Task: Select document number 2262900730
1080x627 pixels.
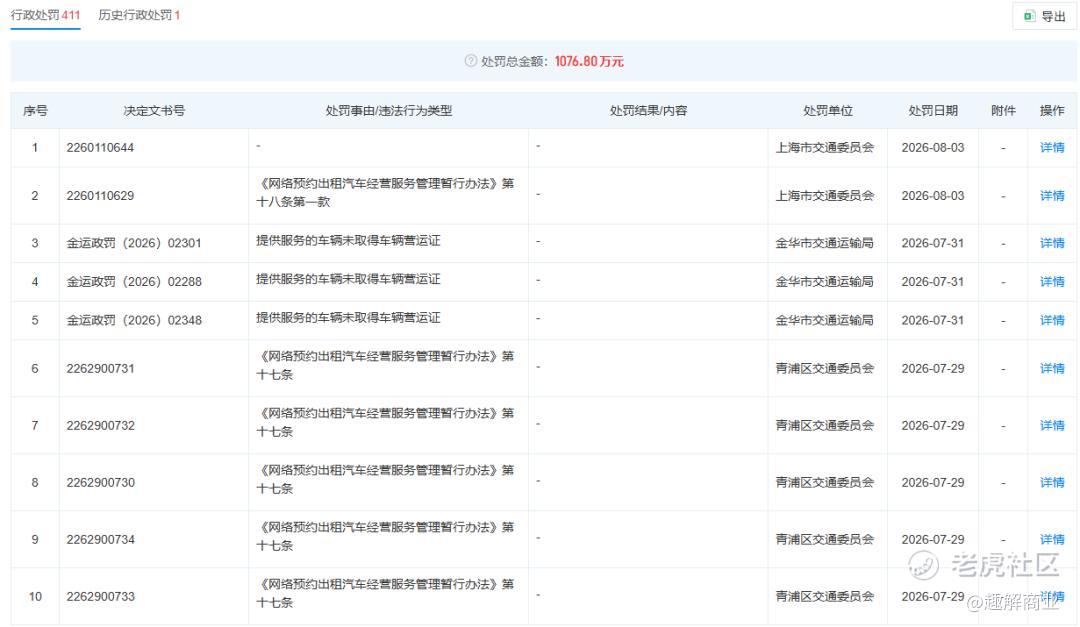Action: click(101, 483)
